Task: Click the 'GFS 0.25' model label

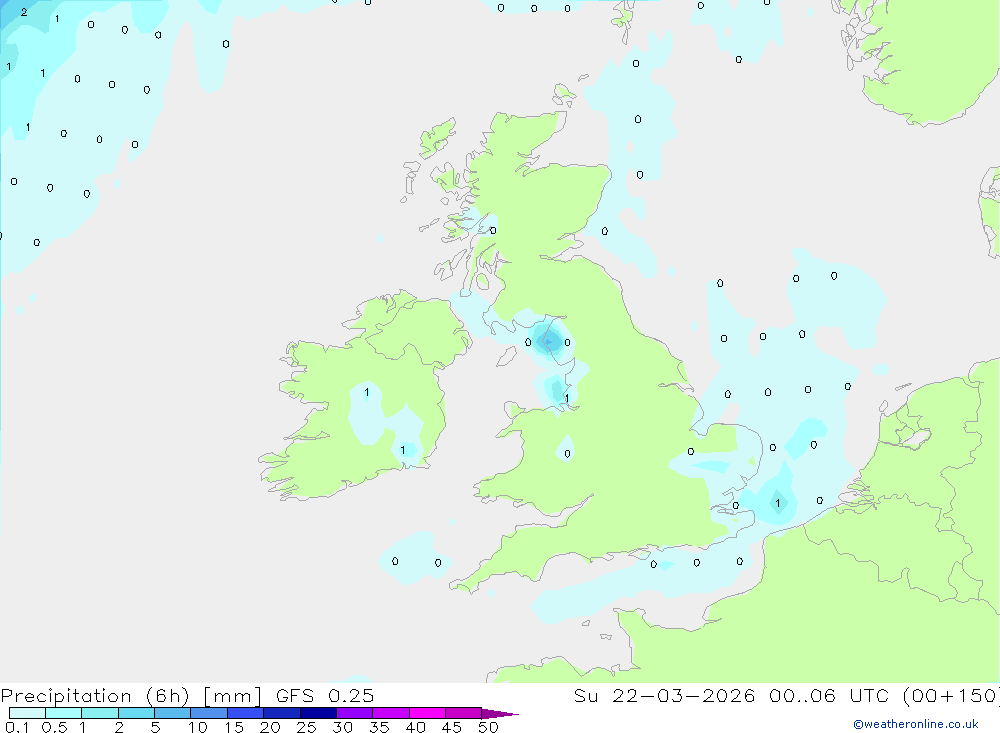Action: [x=325, y=696]
